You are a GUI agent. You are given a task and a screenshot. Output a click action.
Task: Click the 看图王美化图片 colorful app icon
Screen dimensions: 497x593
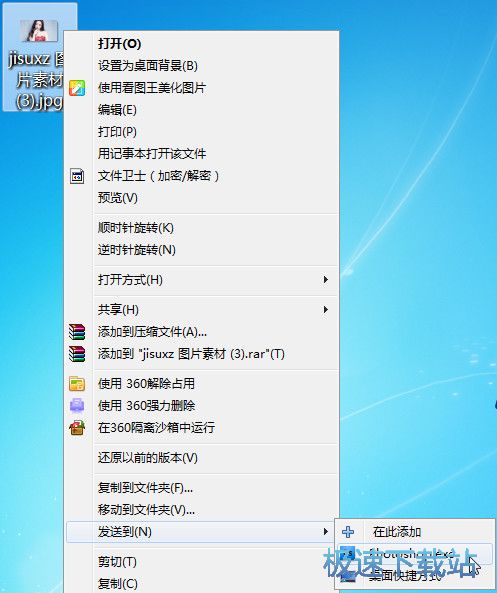point(77,88)
